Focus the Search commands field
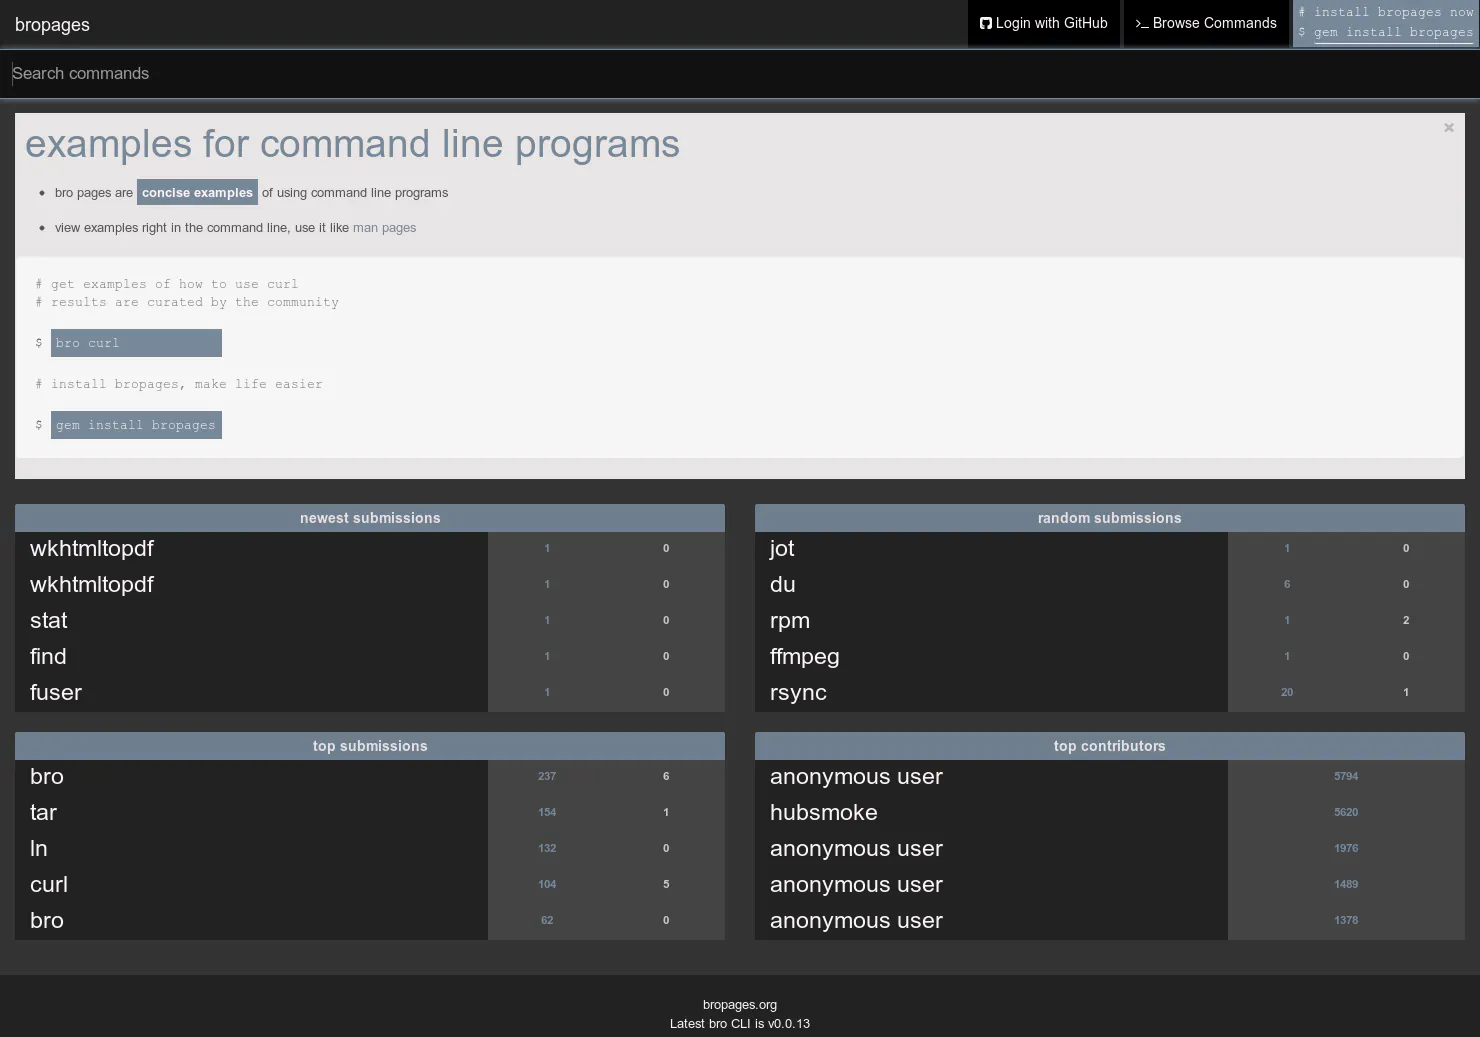 coord(740,73)
